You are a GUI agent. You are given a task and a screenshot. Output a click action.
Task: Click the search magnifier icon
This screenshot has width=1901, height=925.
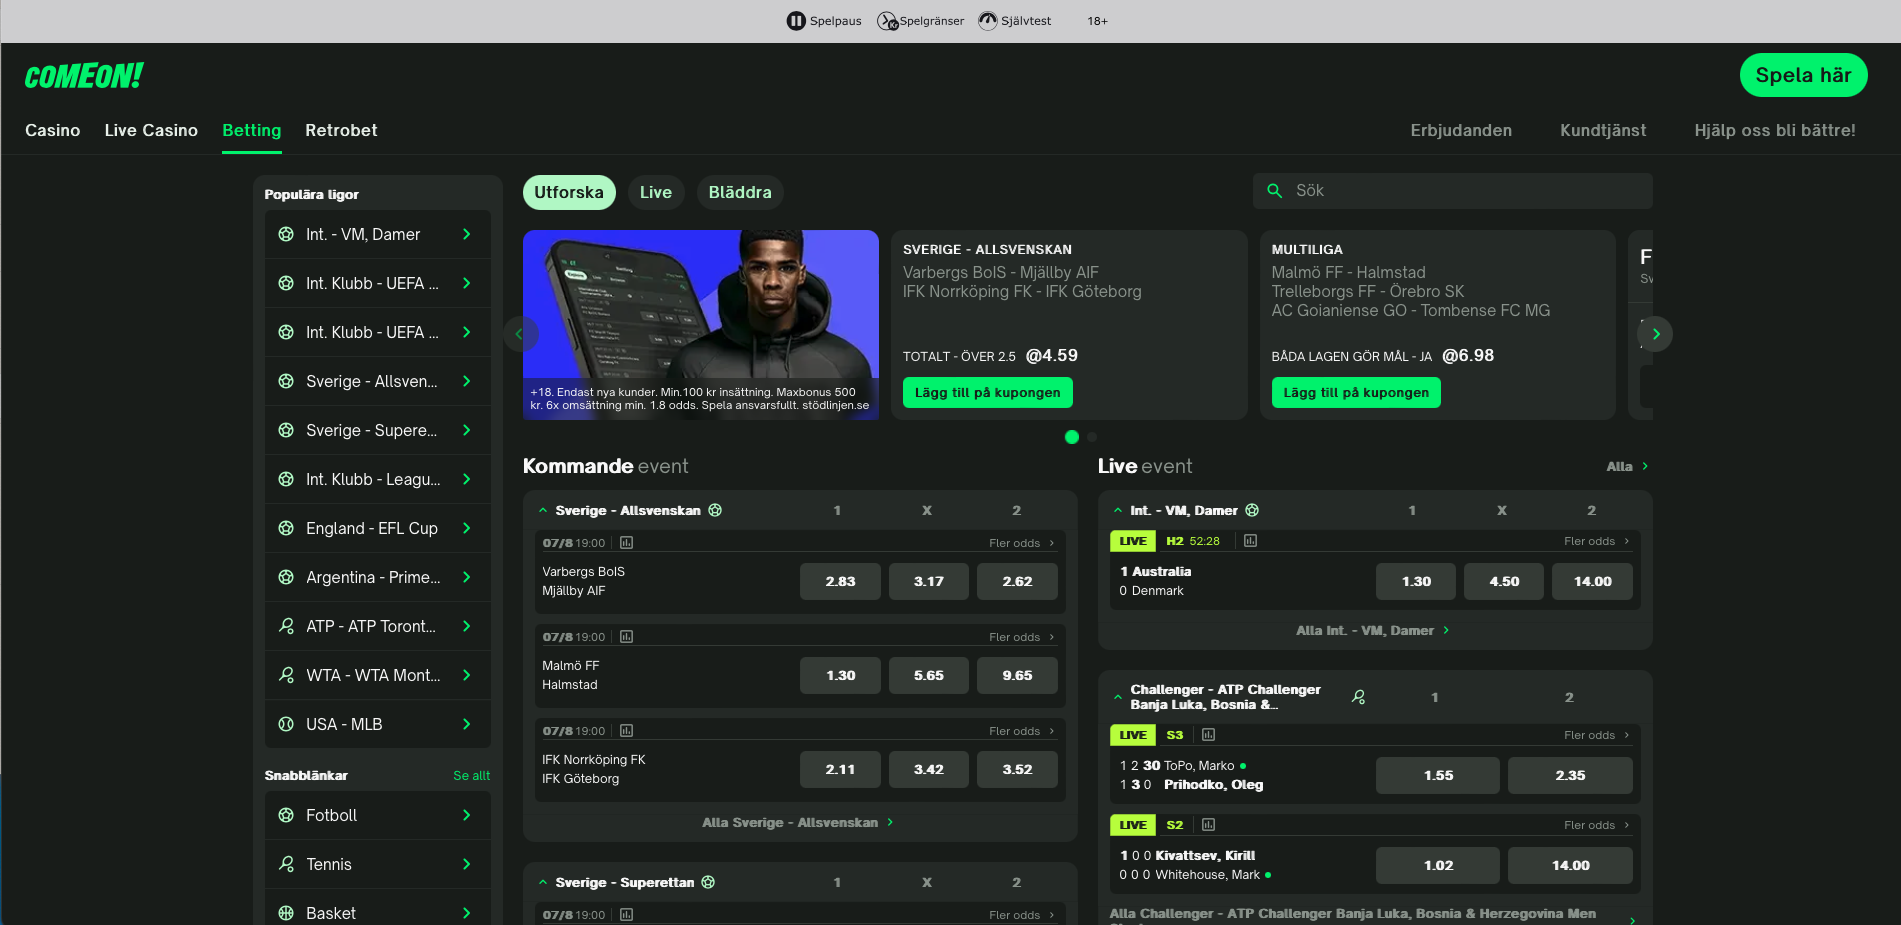[x=1274, y=191]
